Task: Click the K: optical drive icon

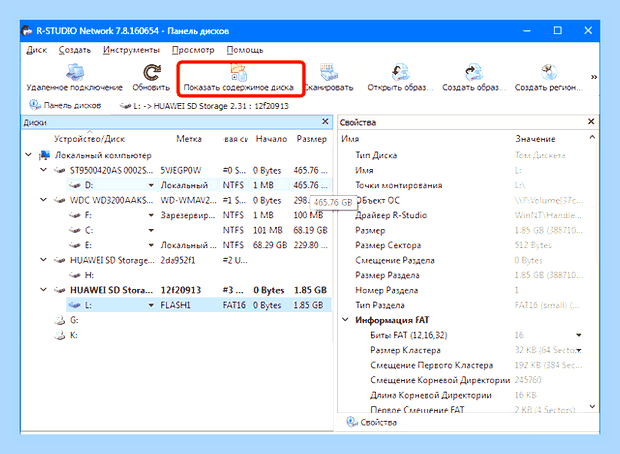Action: pos(59,335)
